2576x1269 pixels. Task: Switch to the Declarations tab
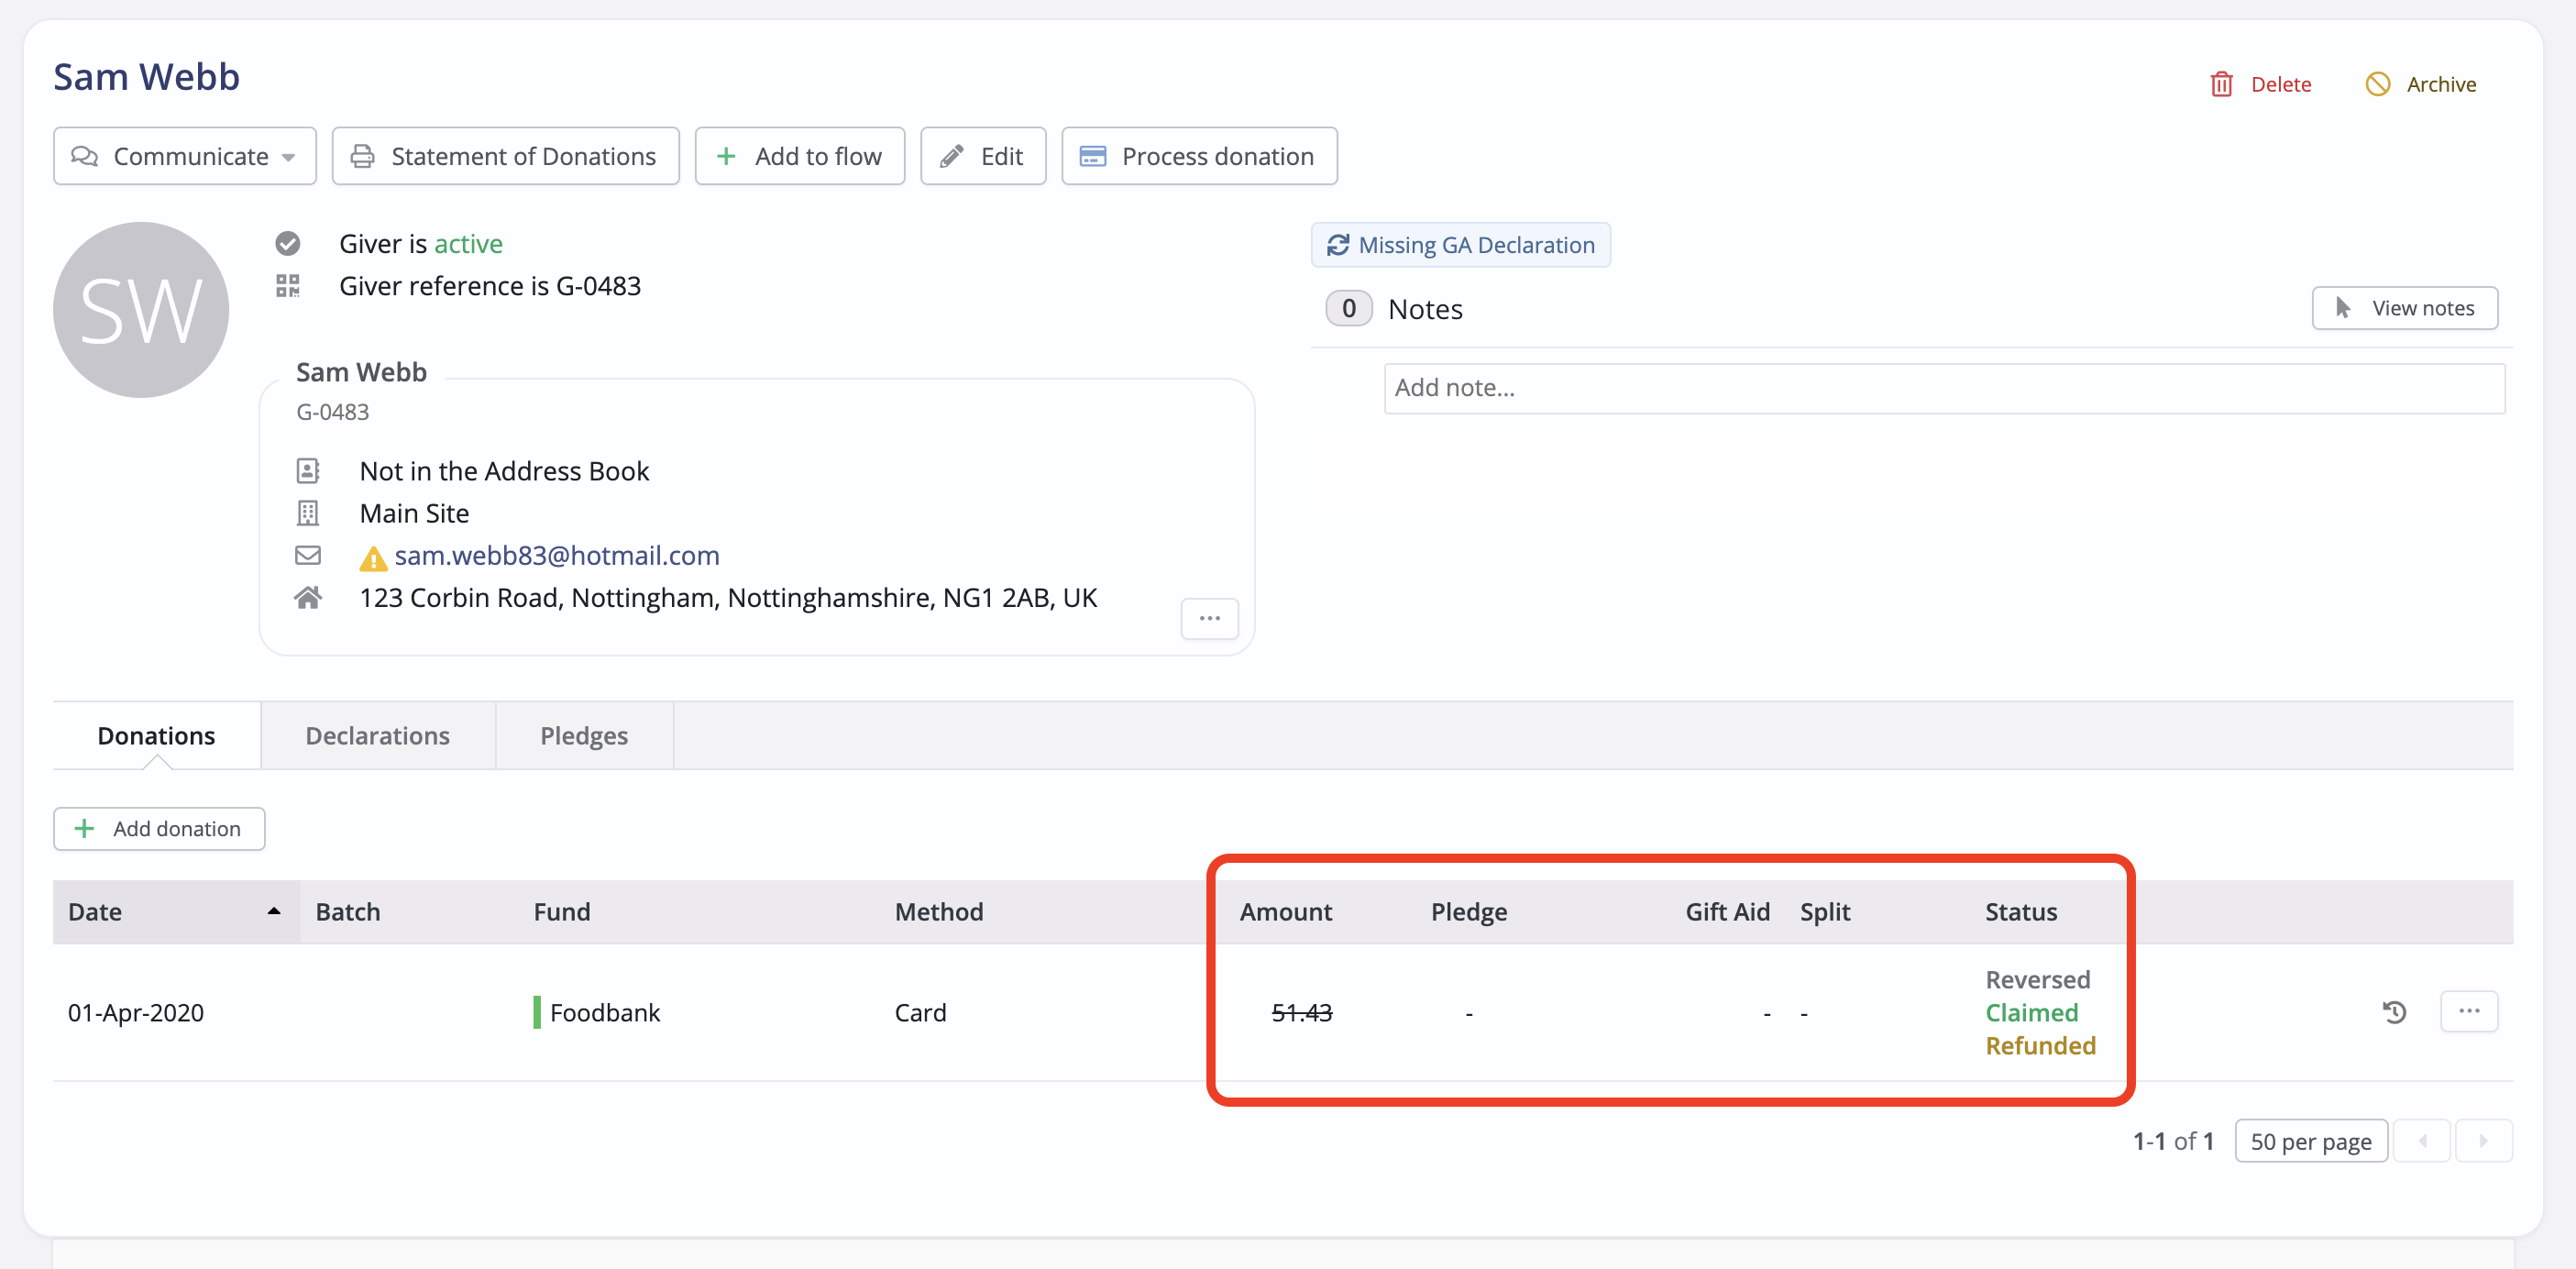tap(377, 736)
